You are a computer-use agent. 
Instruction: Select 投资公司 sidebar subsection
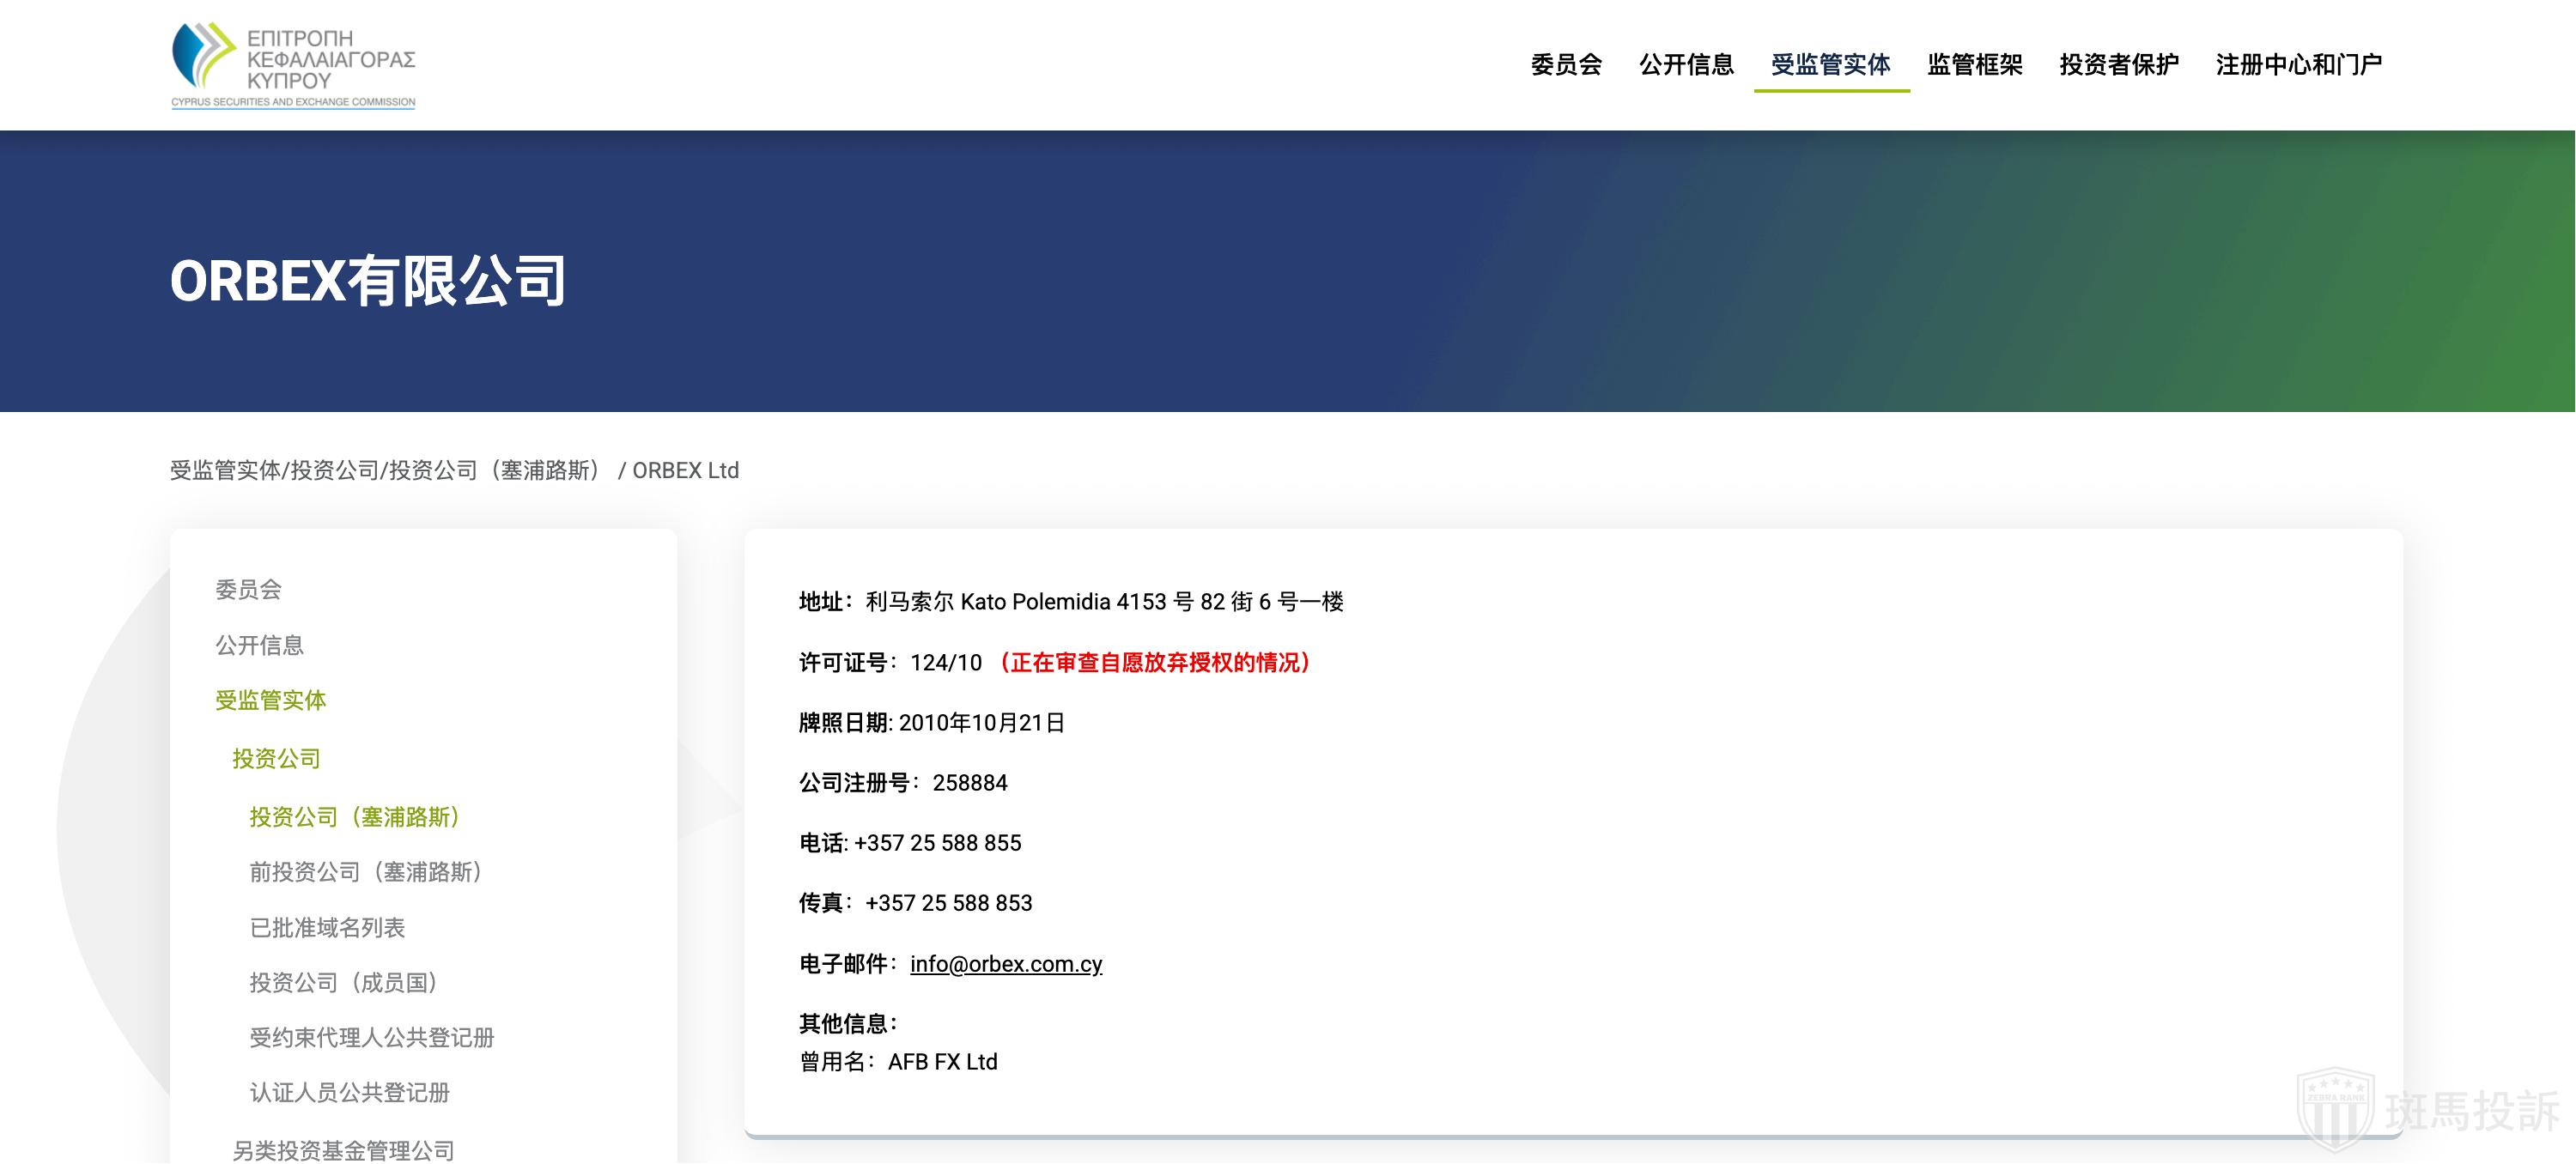click(276, 759)
